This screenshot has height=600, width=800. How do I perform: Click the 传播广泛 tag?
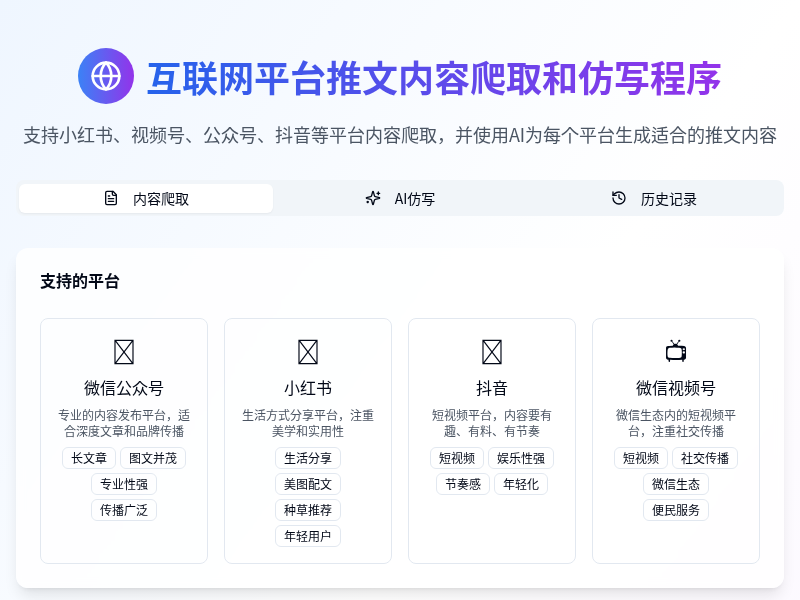click(124, 510)
